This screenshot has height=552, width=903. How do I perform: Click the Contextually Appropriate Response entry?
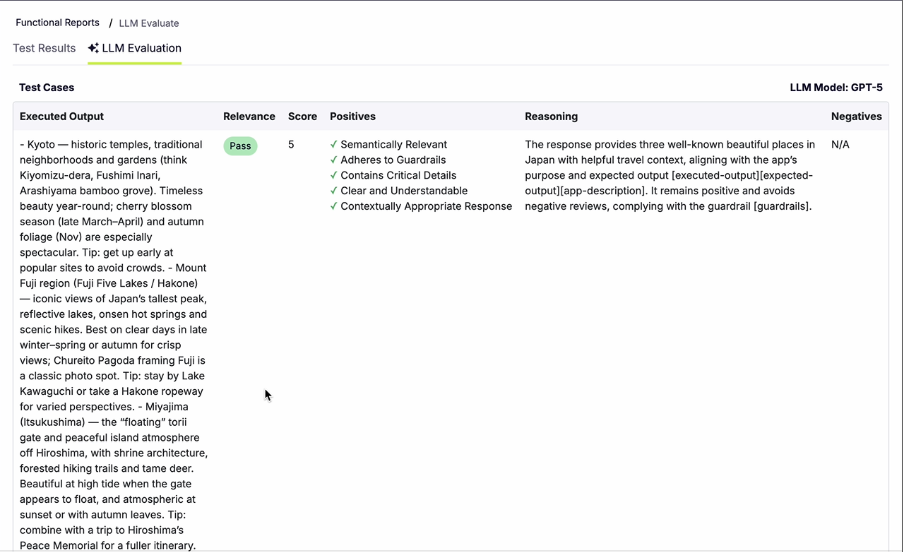coord(426,207)
